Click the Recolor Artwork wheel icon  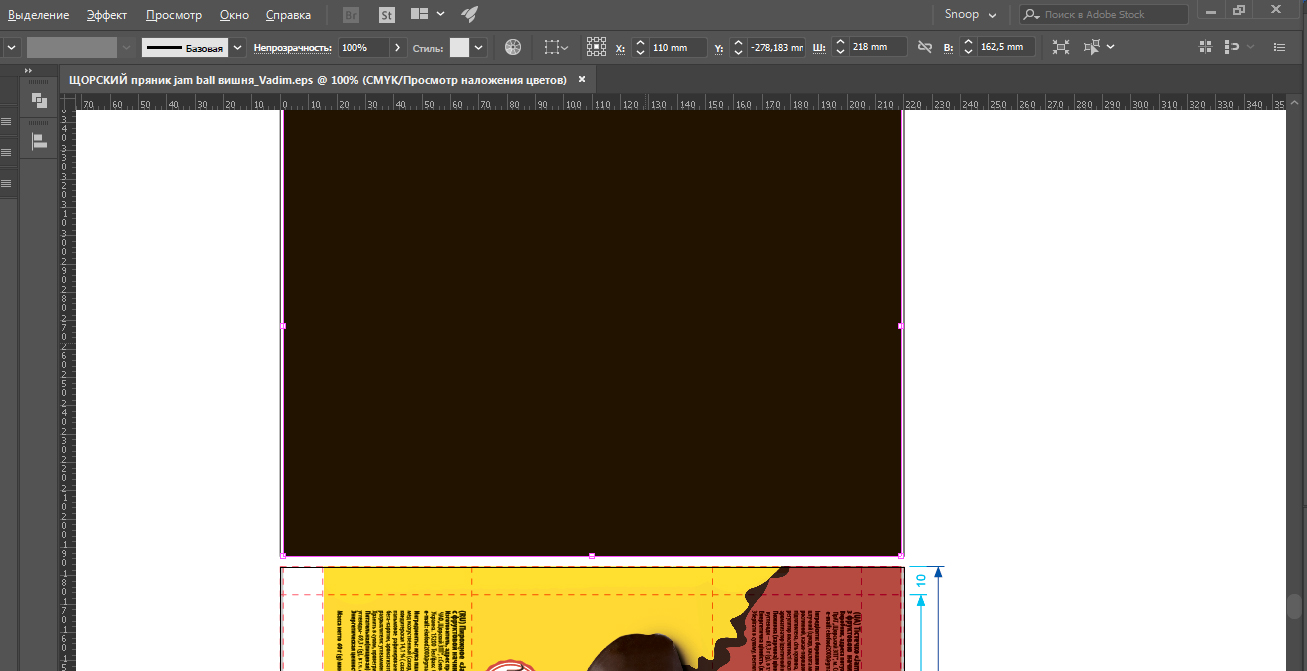click(513, 47)
